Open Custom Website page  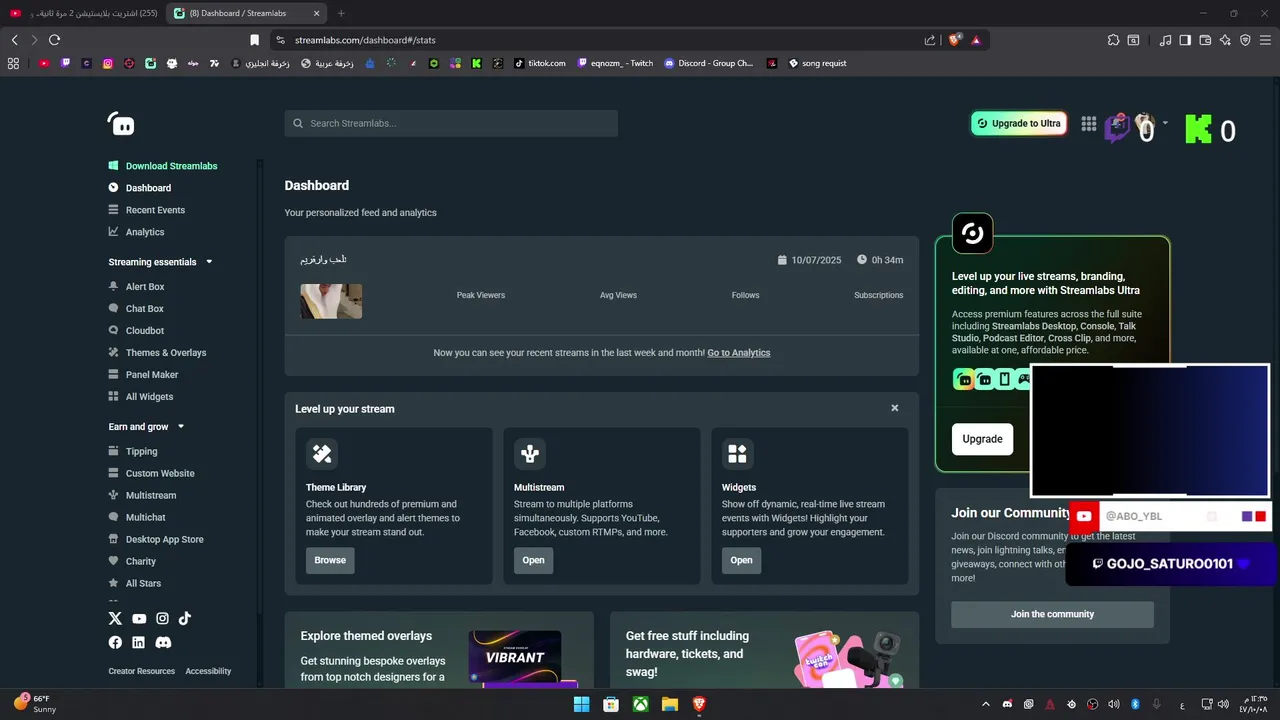pos(151,474)
